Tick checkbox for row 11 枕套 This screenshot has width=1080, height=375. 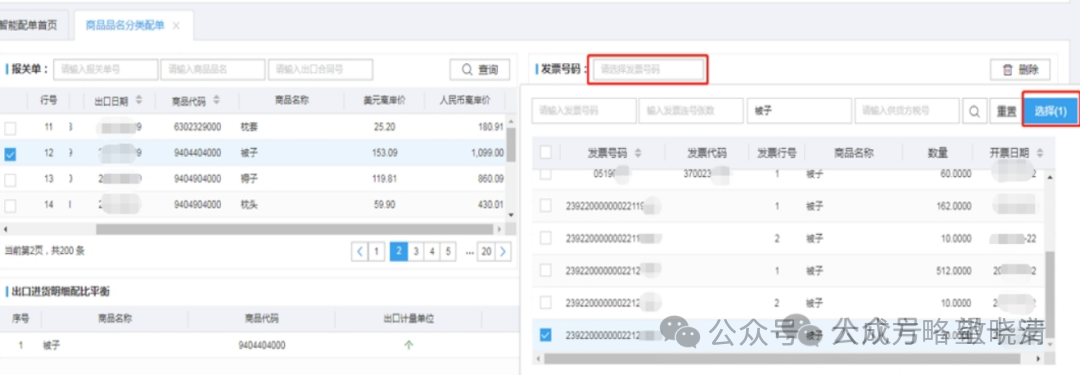coord(10,128)
